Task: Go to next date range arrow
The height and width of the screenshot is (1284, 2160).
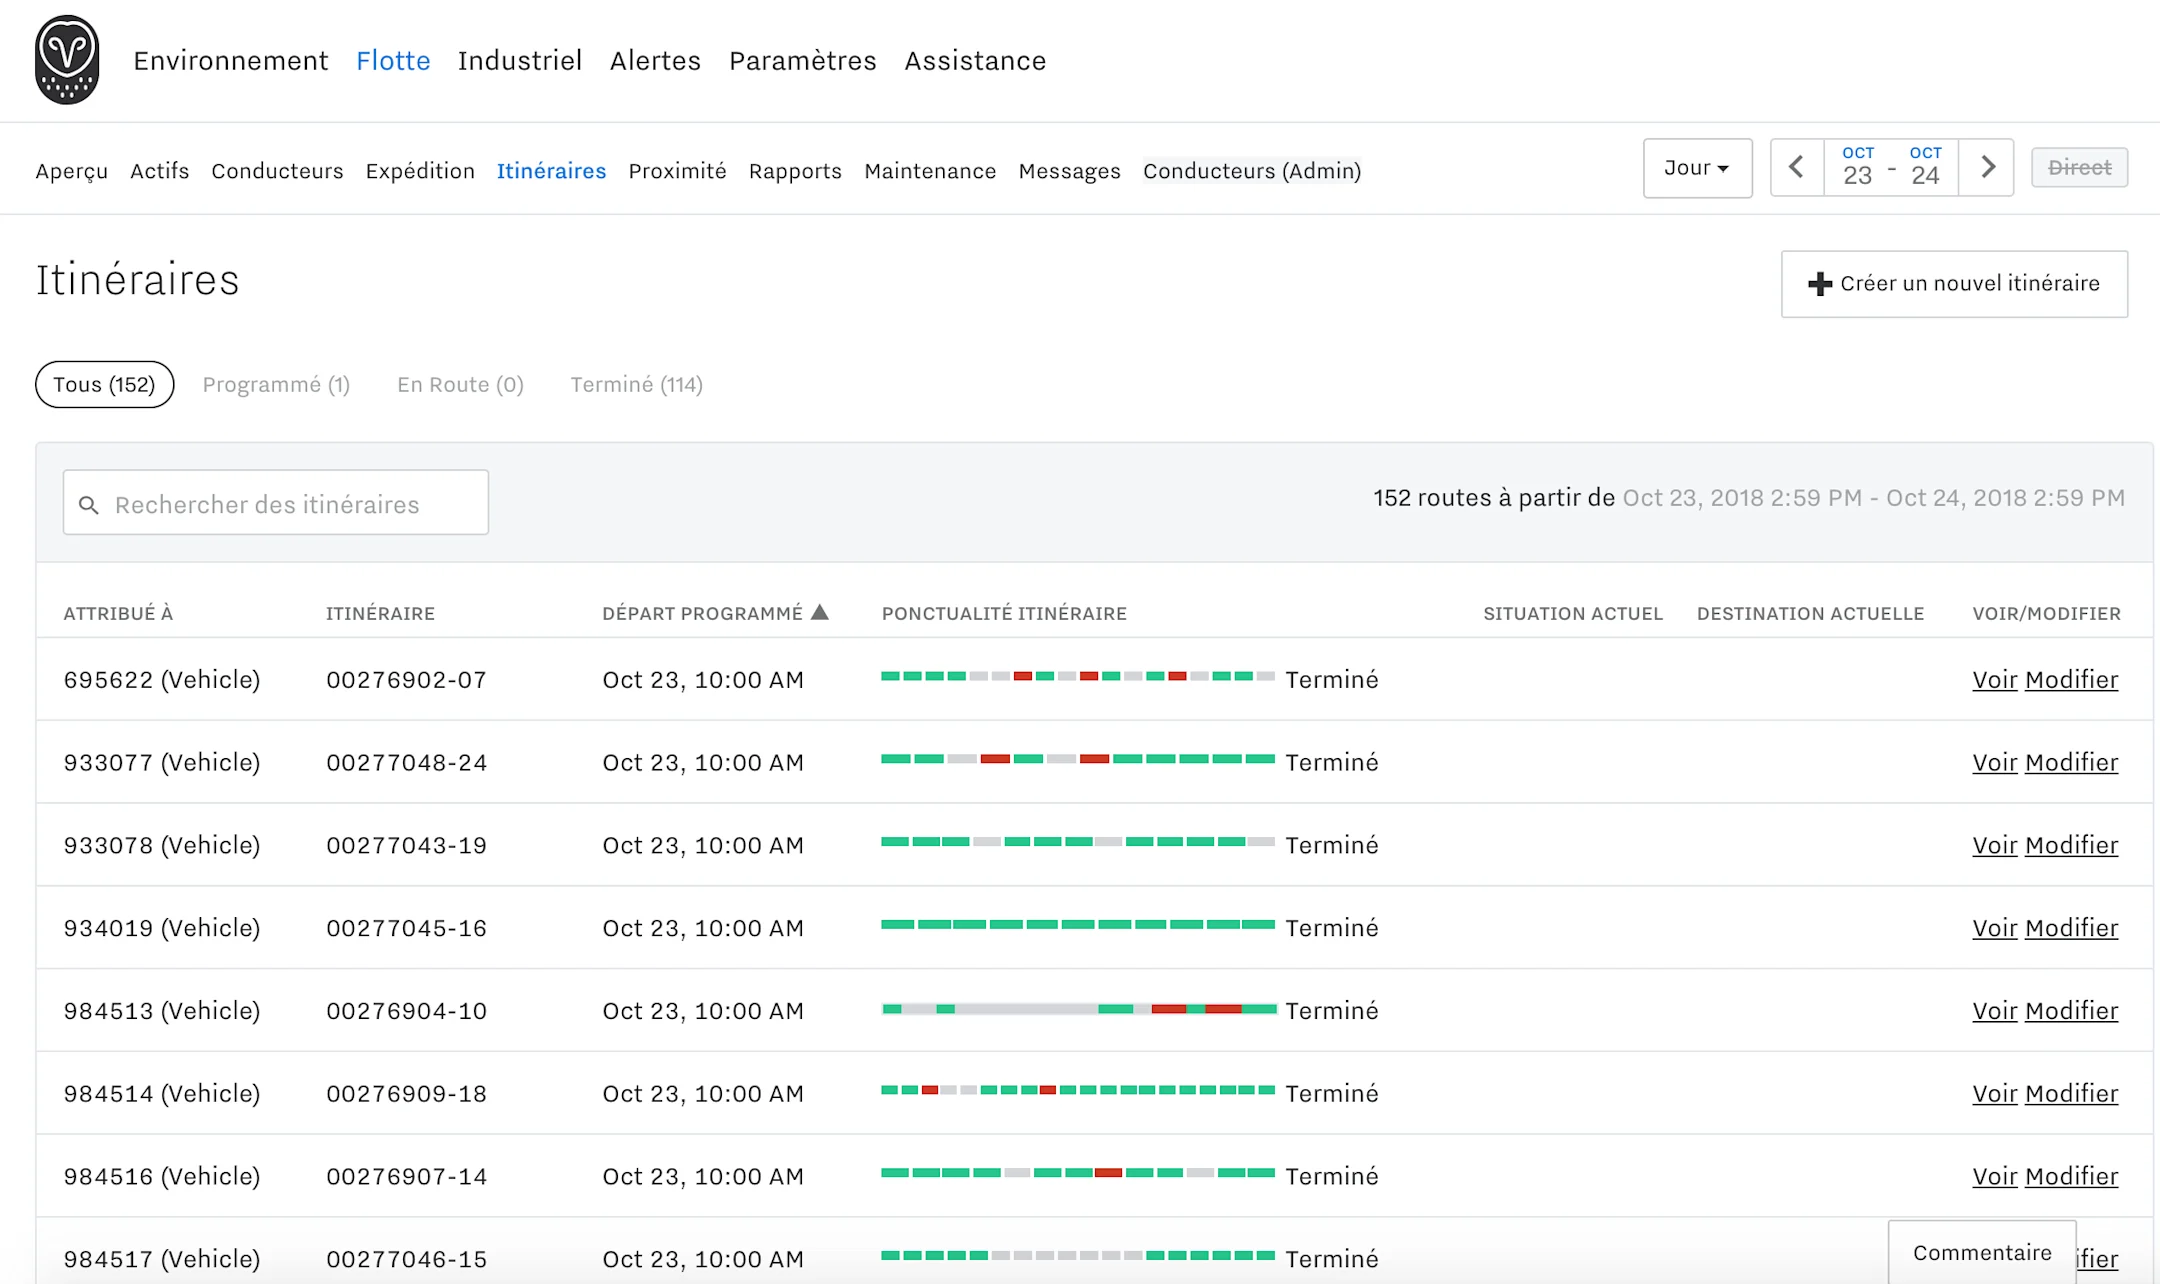Action: (1987, 168)
